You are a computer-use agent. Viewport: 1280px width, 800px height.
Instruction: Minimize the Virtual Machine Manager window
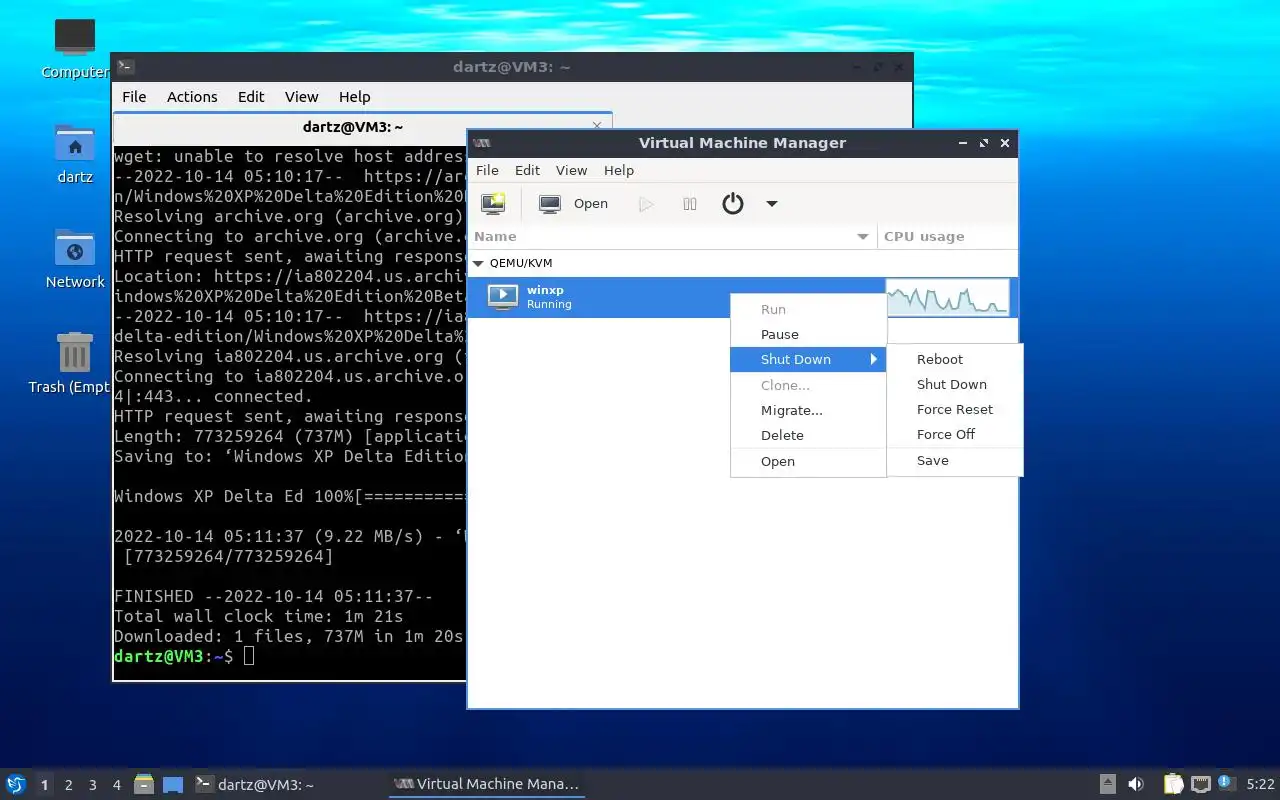963,143
